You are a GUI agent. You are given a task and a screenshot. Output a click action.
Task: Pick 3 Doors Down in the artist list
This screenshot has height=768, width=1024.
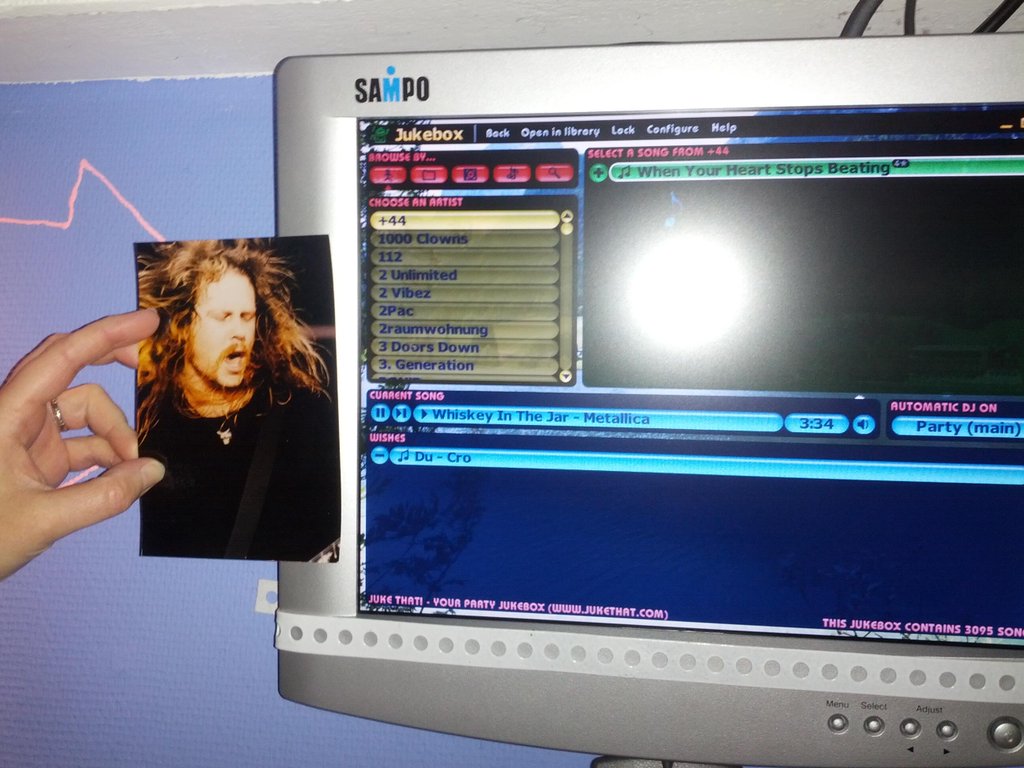click(465, 347)
